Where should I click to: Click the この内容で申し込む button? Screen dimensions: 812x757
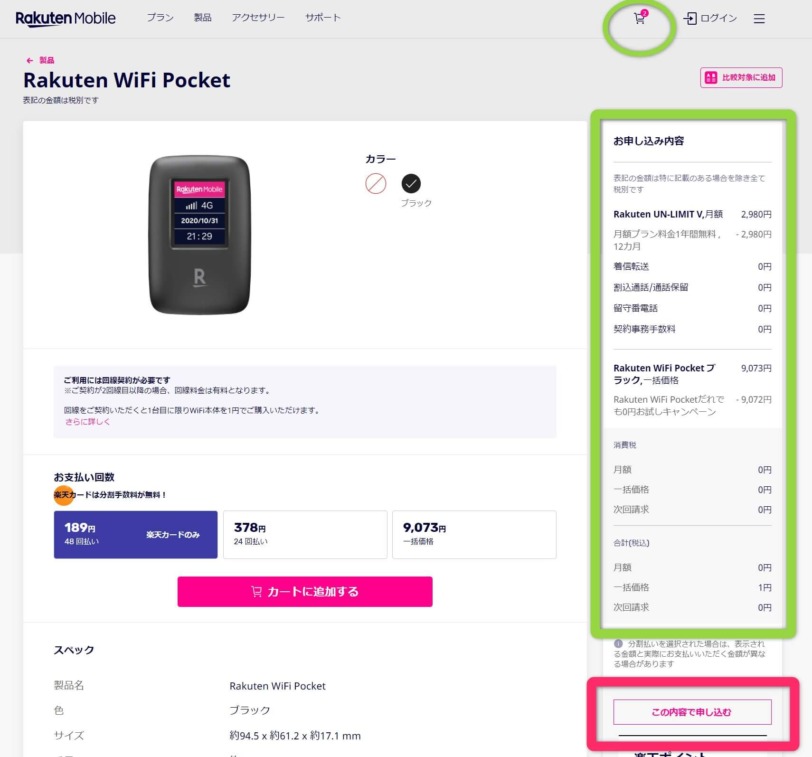point(692,712)
